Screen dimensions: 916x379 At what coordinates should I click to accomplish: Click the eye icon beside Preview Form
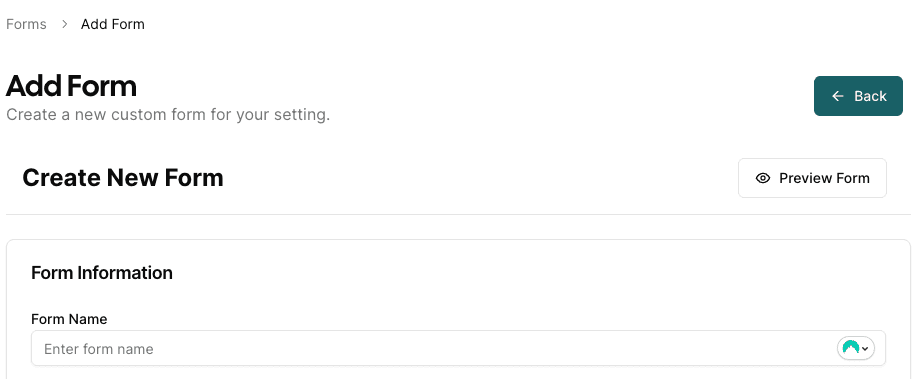coord(762,178)
